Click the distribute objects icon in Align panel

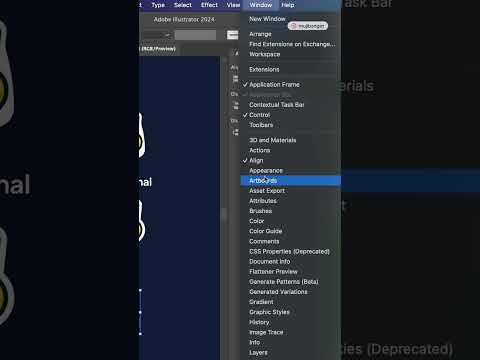(x=236, y=106)
